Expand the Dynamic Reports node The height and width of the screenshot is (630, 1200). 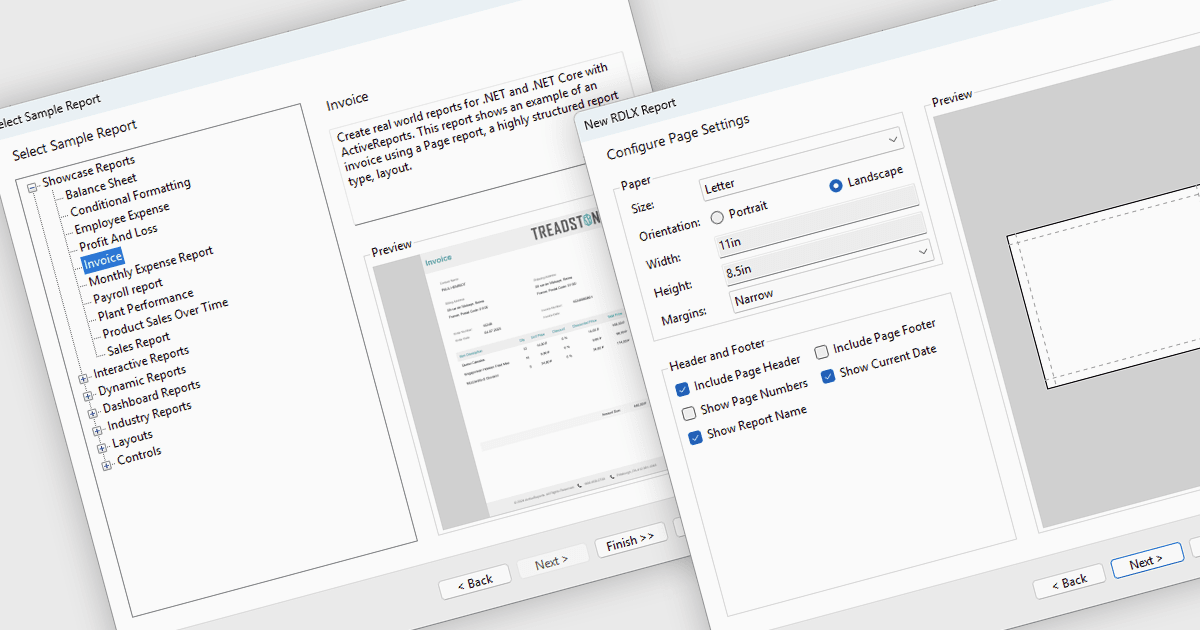(x=88, y=395)
